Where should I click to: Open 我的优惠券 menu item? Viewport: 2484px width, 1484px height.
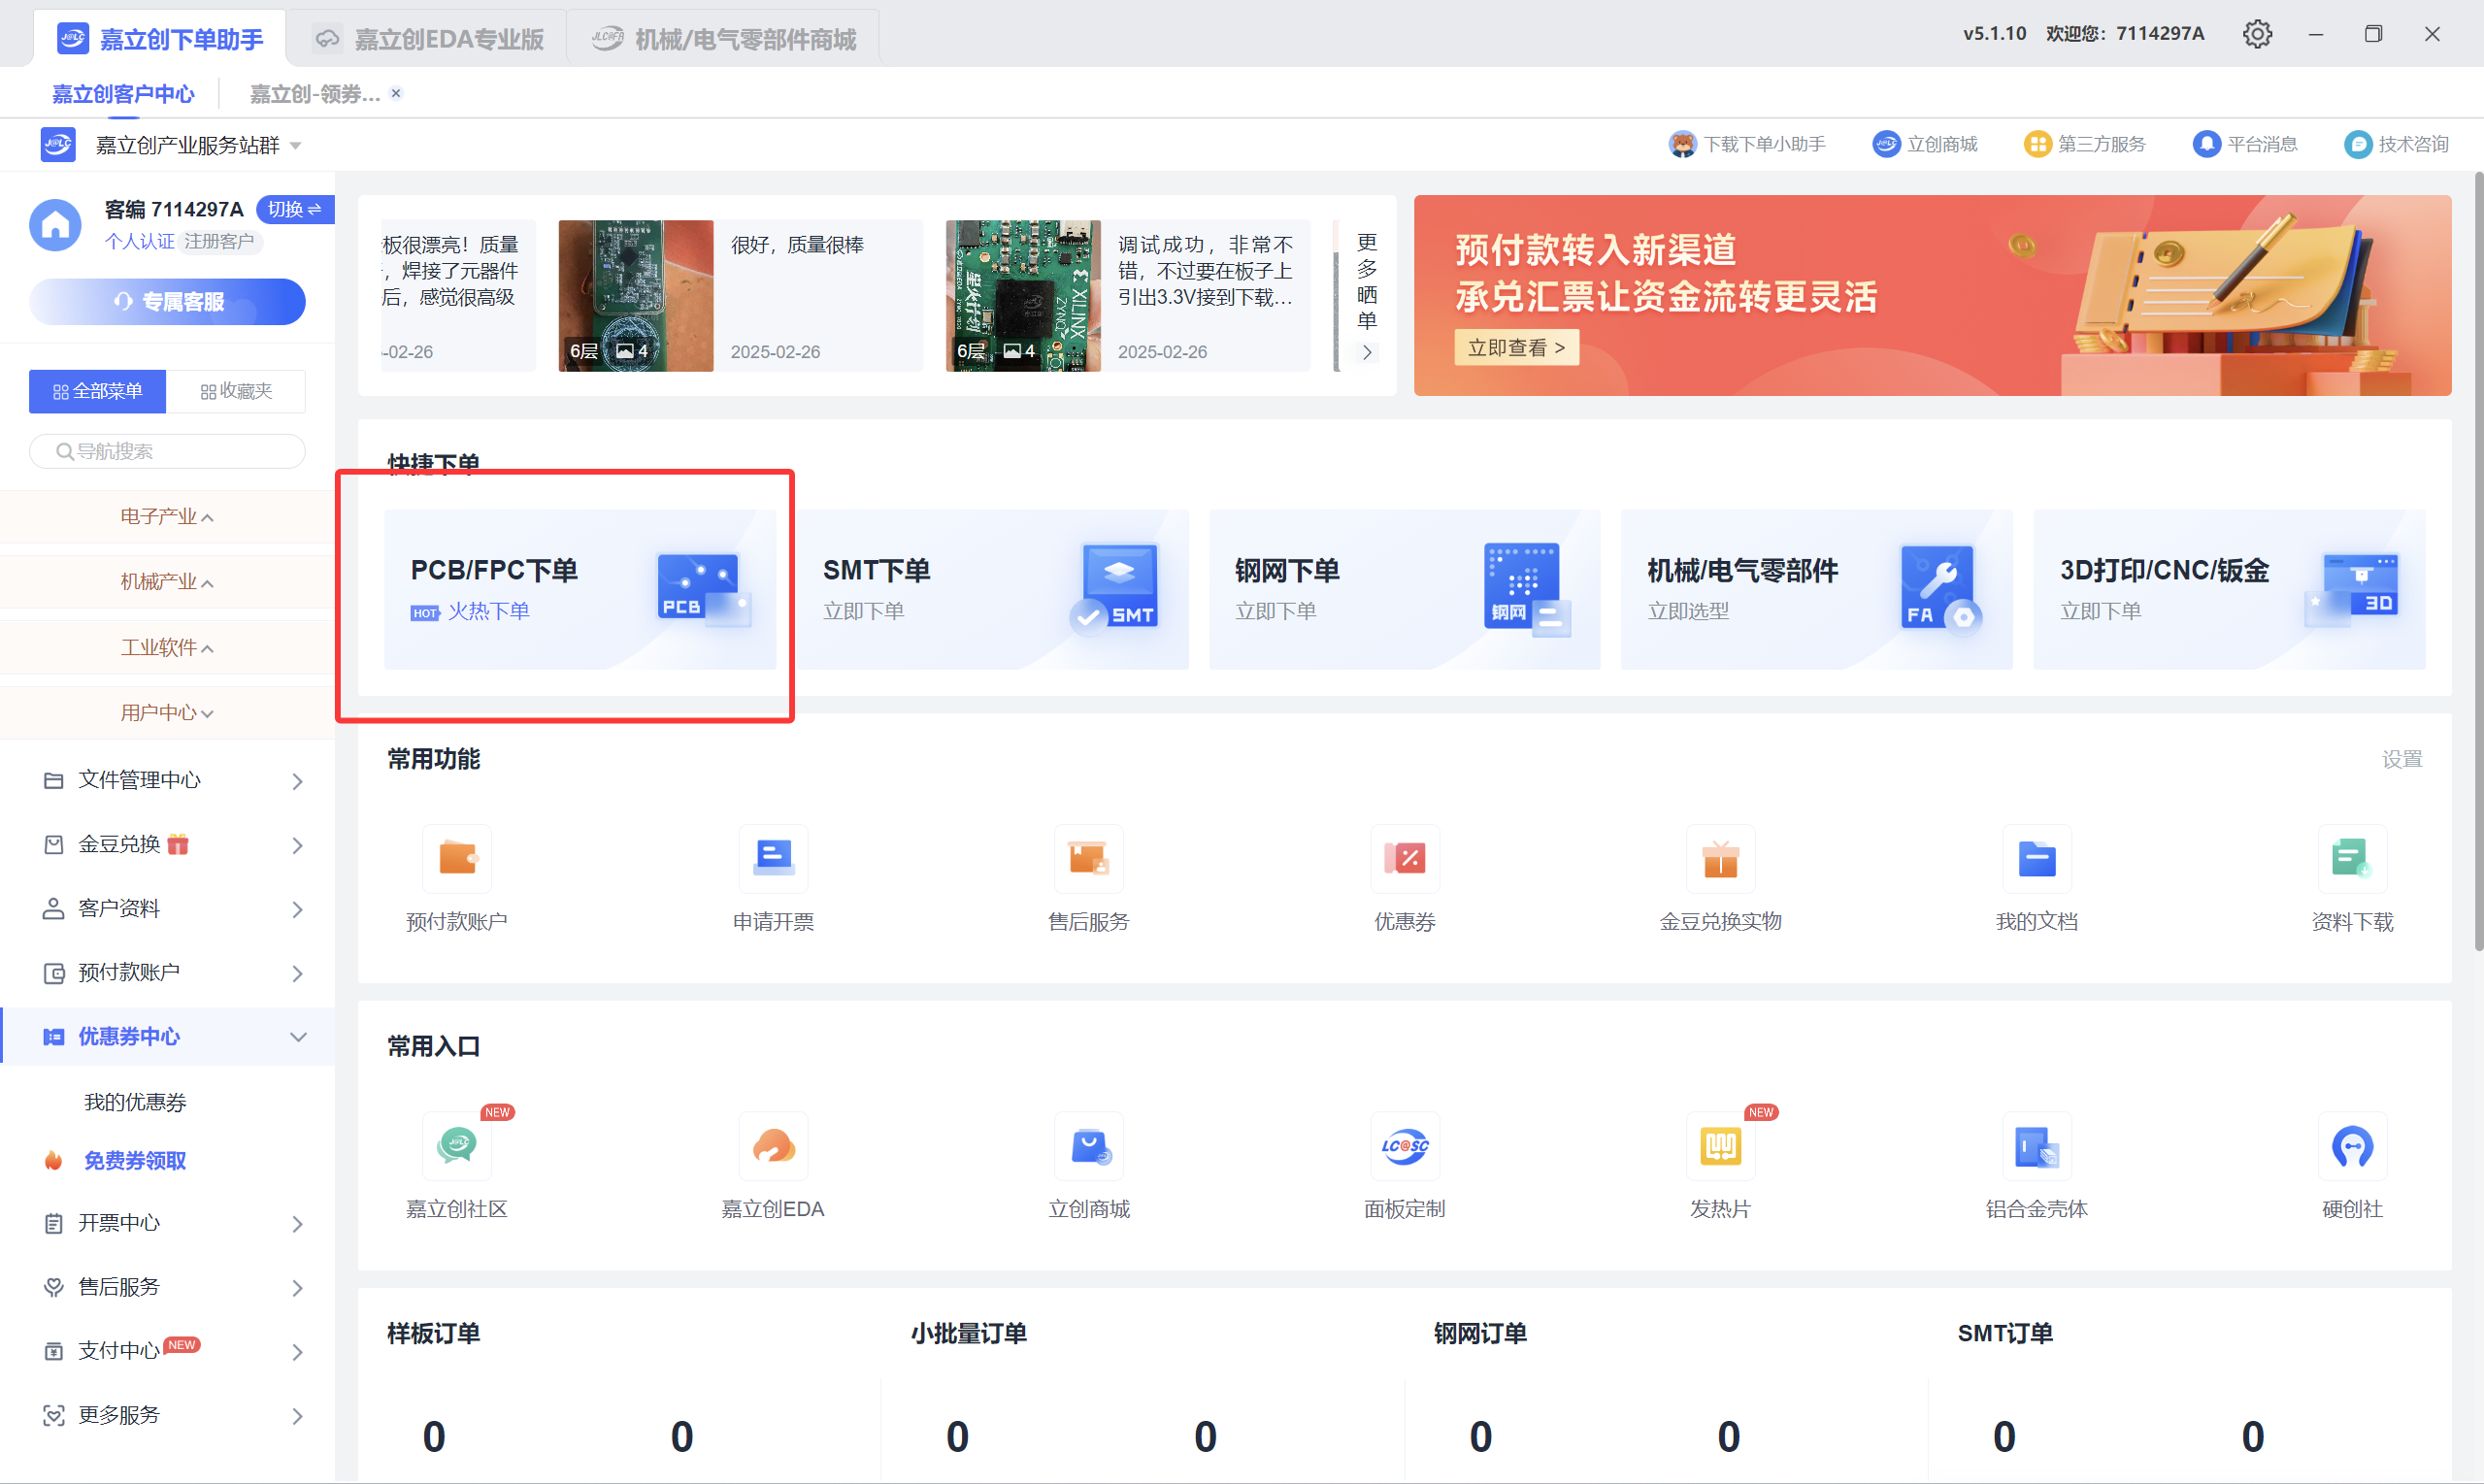tap(135, 1102)
